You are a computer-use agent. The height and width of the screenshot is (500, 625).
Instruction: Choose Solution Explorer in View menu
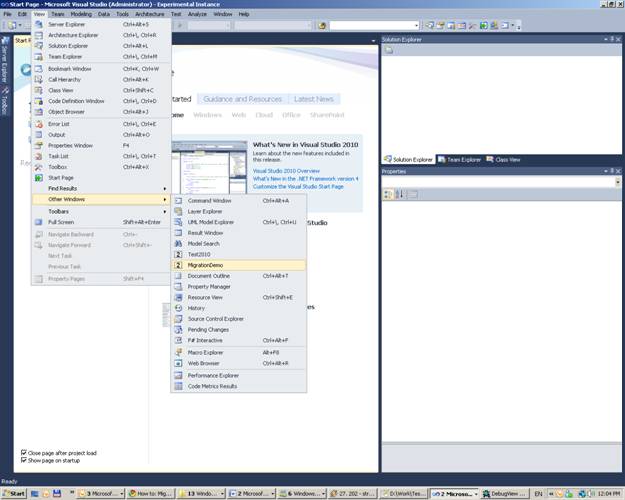pyautogui.click(x=101, y=46)
